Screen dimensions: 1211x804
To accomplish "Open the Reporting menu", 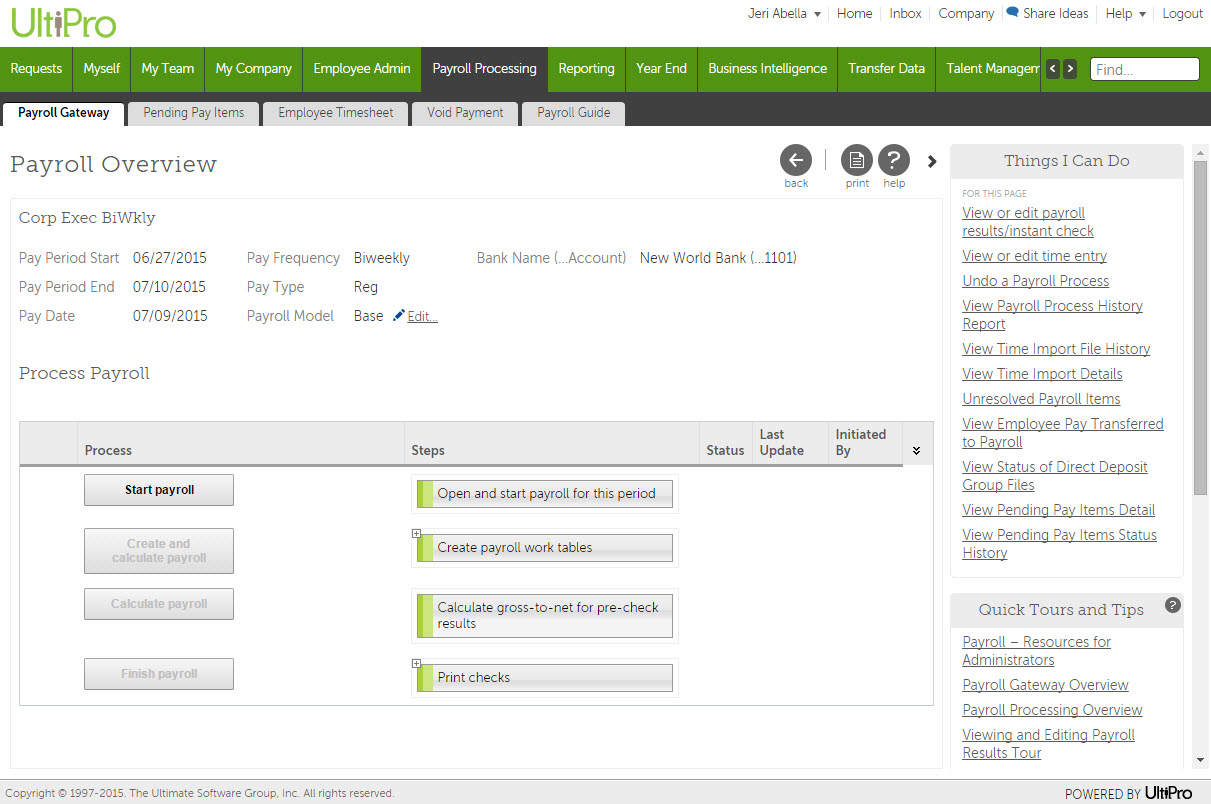I will 586,69.
